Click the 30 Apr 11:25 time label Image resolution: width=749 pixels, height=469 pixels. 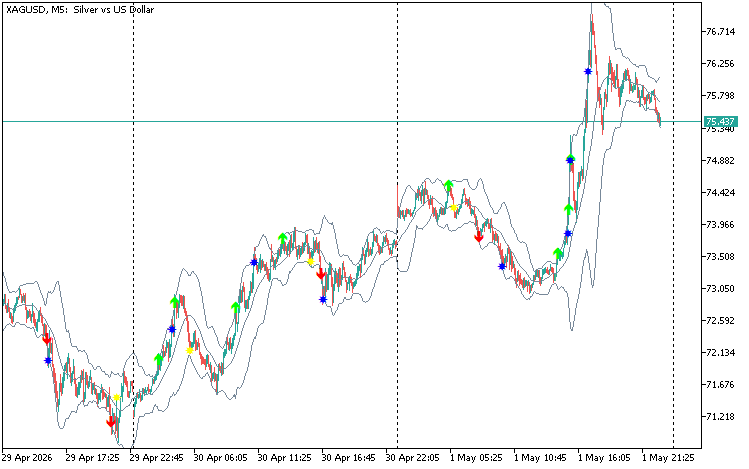(284, 458)
